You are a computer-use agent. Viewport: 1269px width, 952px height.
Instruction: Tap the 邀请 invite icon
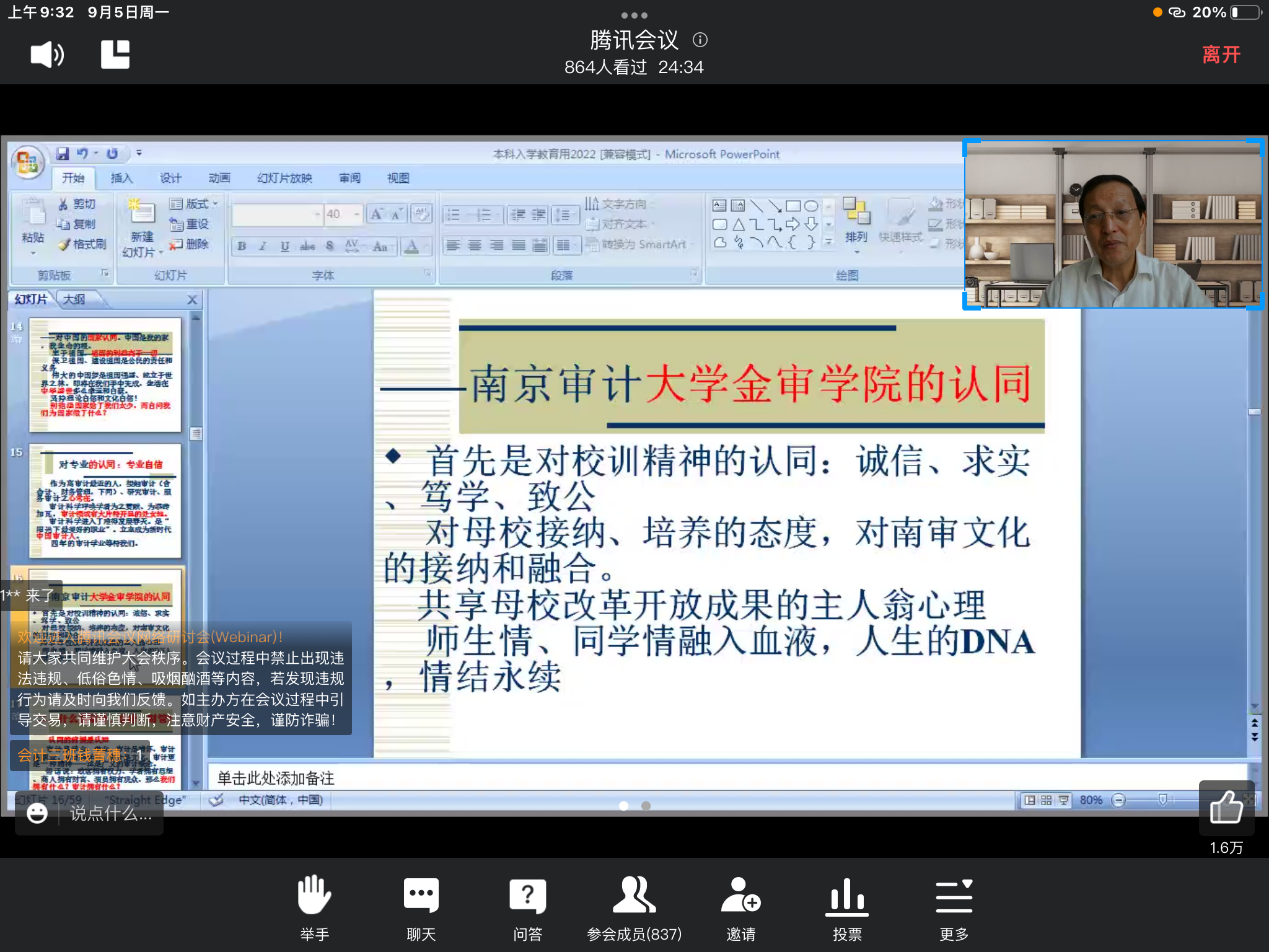tap(741, 906)
